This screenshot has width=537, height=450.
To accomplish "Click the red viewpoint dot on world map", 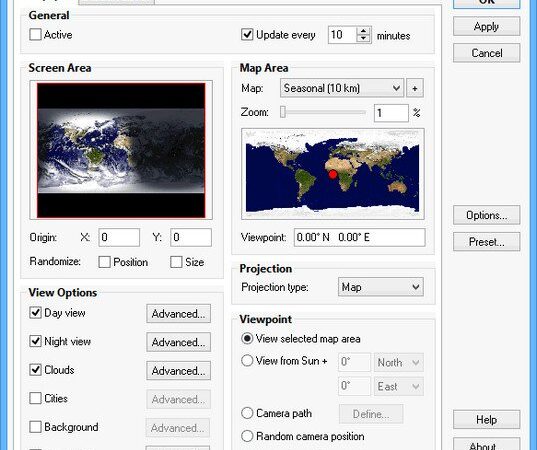I will click(x=333, y=174).
